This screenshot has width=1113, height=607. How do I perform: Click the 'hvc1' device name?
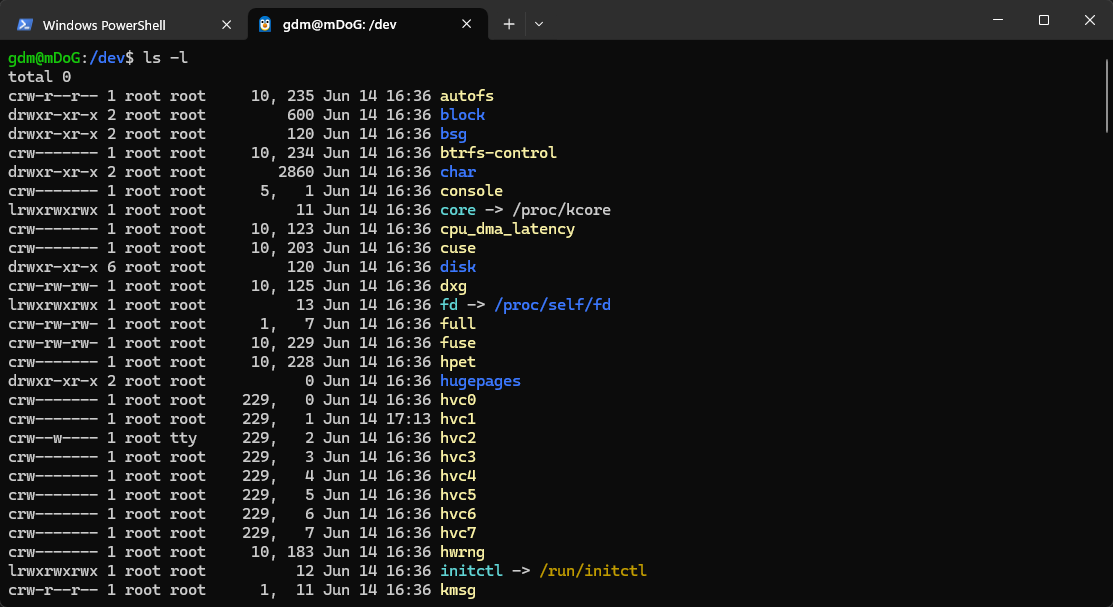[458, 419]
